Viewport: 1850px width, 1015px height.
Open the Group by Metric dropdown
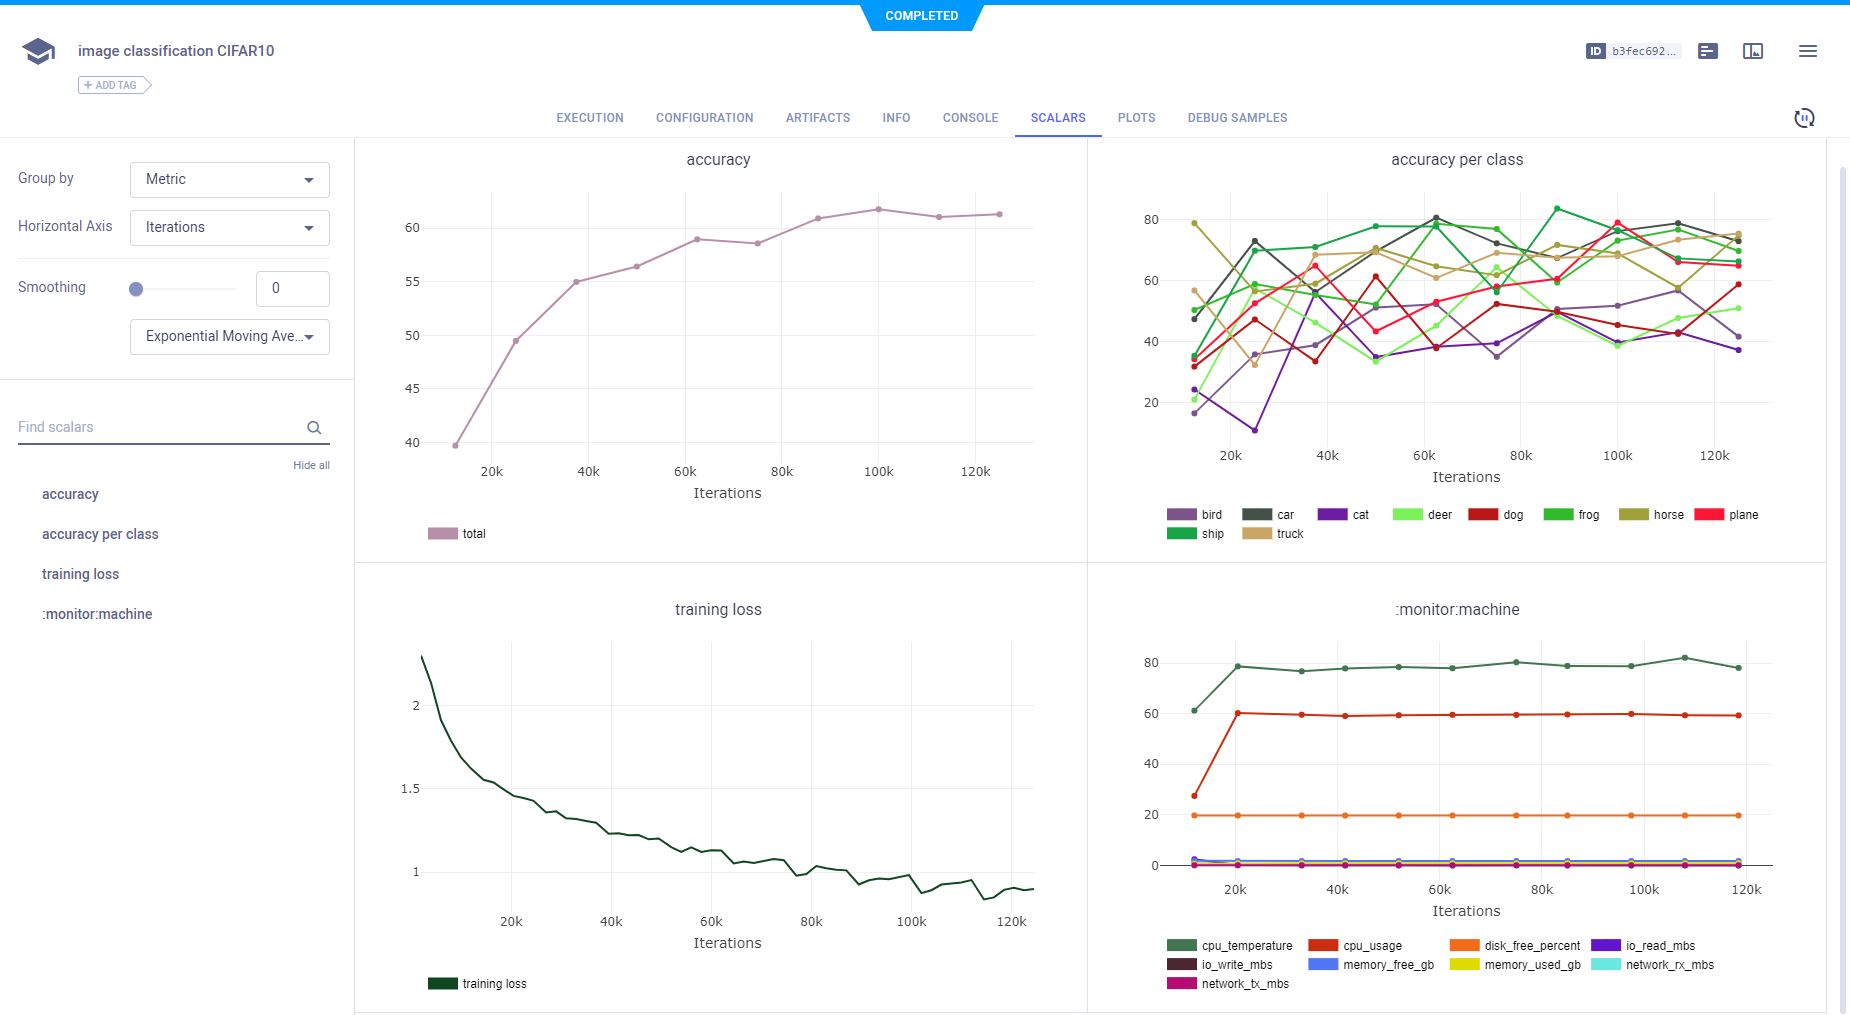(230, 180)
